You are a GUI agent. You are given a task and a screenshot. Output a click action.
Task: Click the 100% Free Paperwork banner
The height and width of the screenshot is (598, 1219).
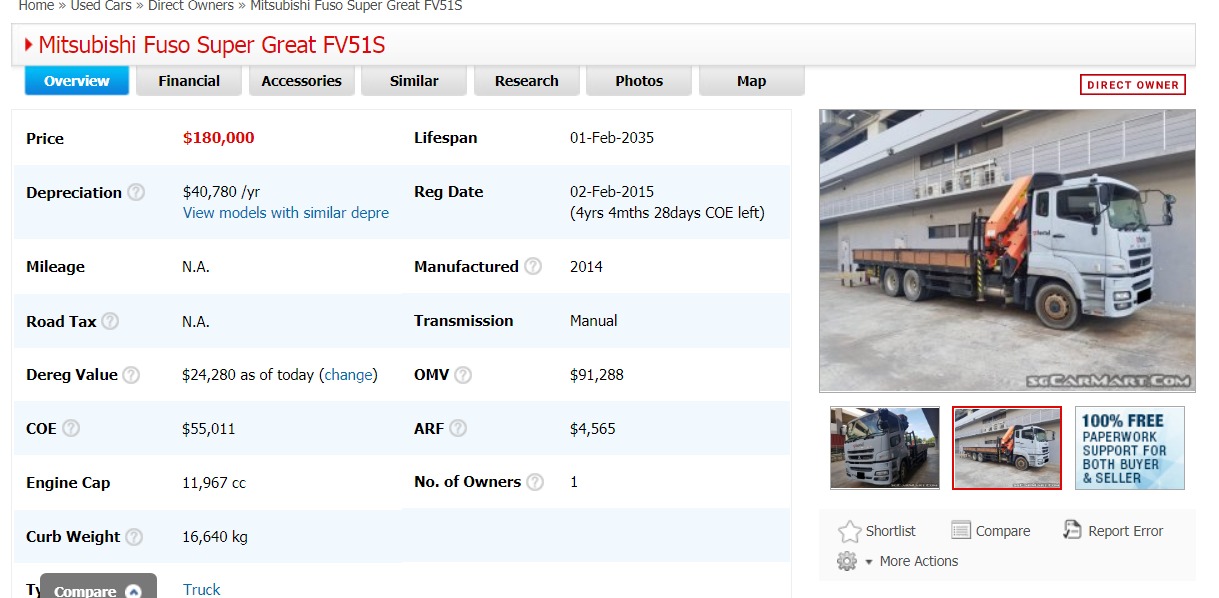pos(1129,448)
